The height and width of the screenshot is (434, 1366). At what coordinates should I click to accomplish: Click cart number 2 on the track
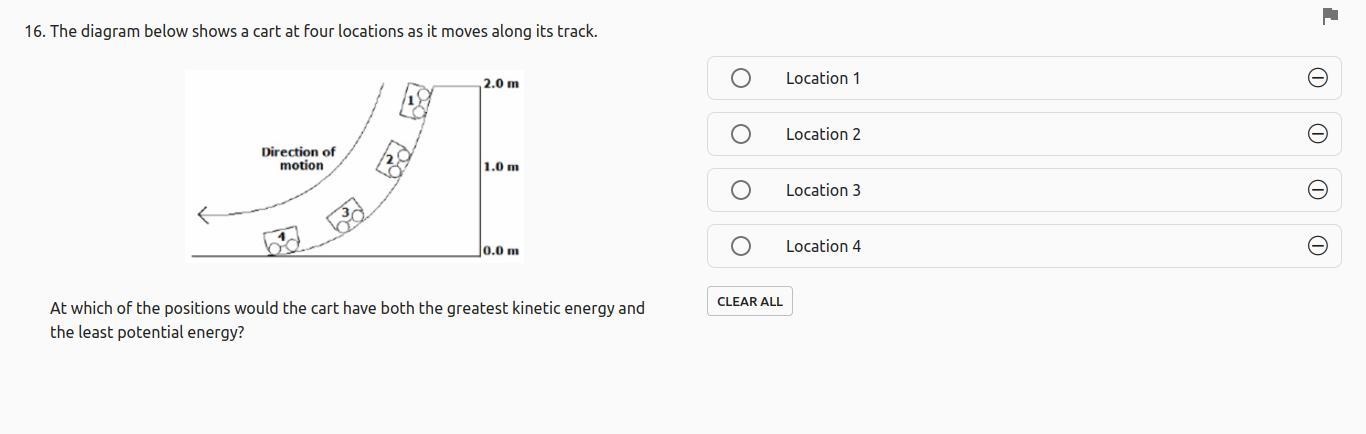(x=394, y=159)
